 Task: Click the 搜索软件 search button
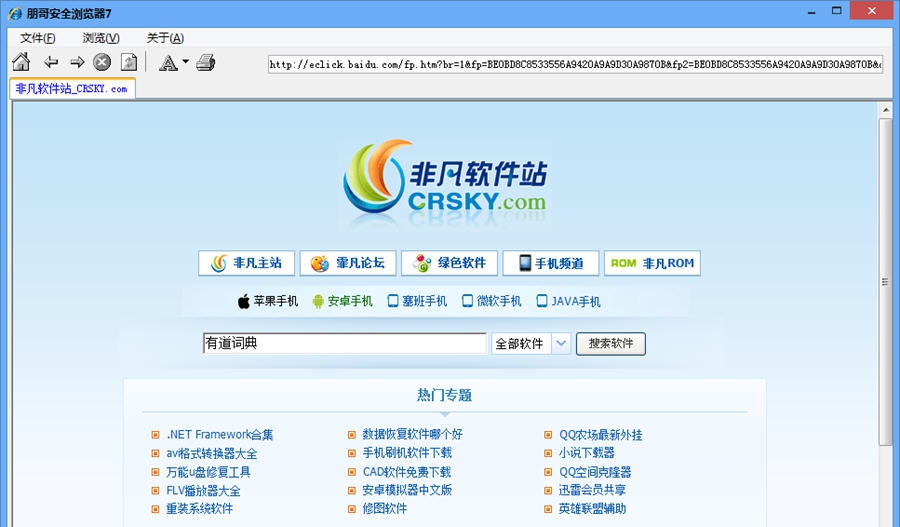pos(611,343)
